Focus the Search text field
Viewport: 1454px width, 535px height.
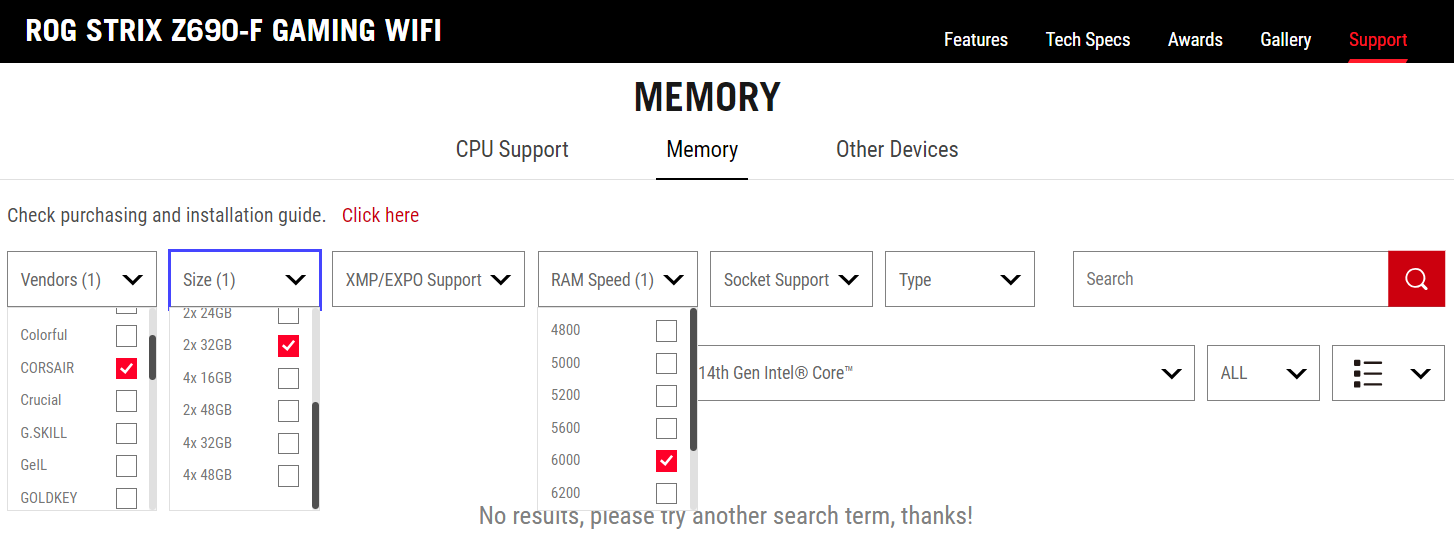coord(1230,279)
